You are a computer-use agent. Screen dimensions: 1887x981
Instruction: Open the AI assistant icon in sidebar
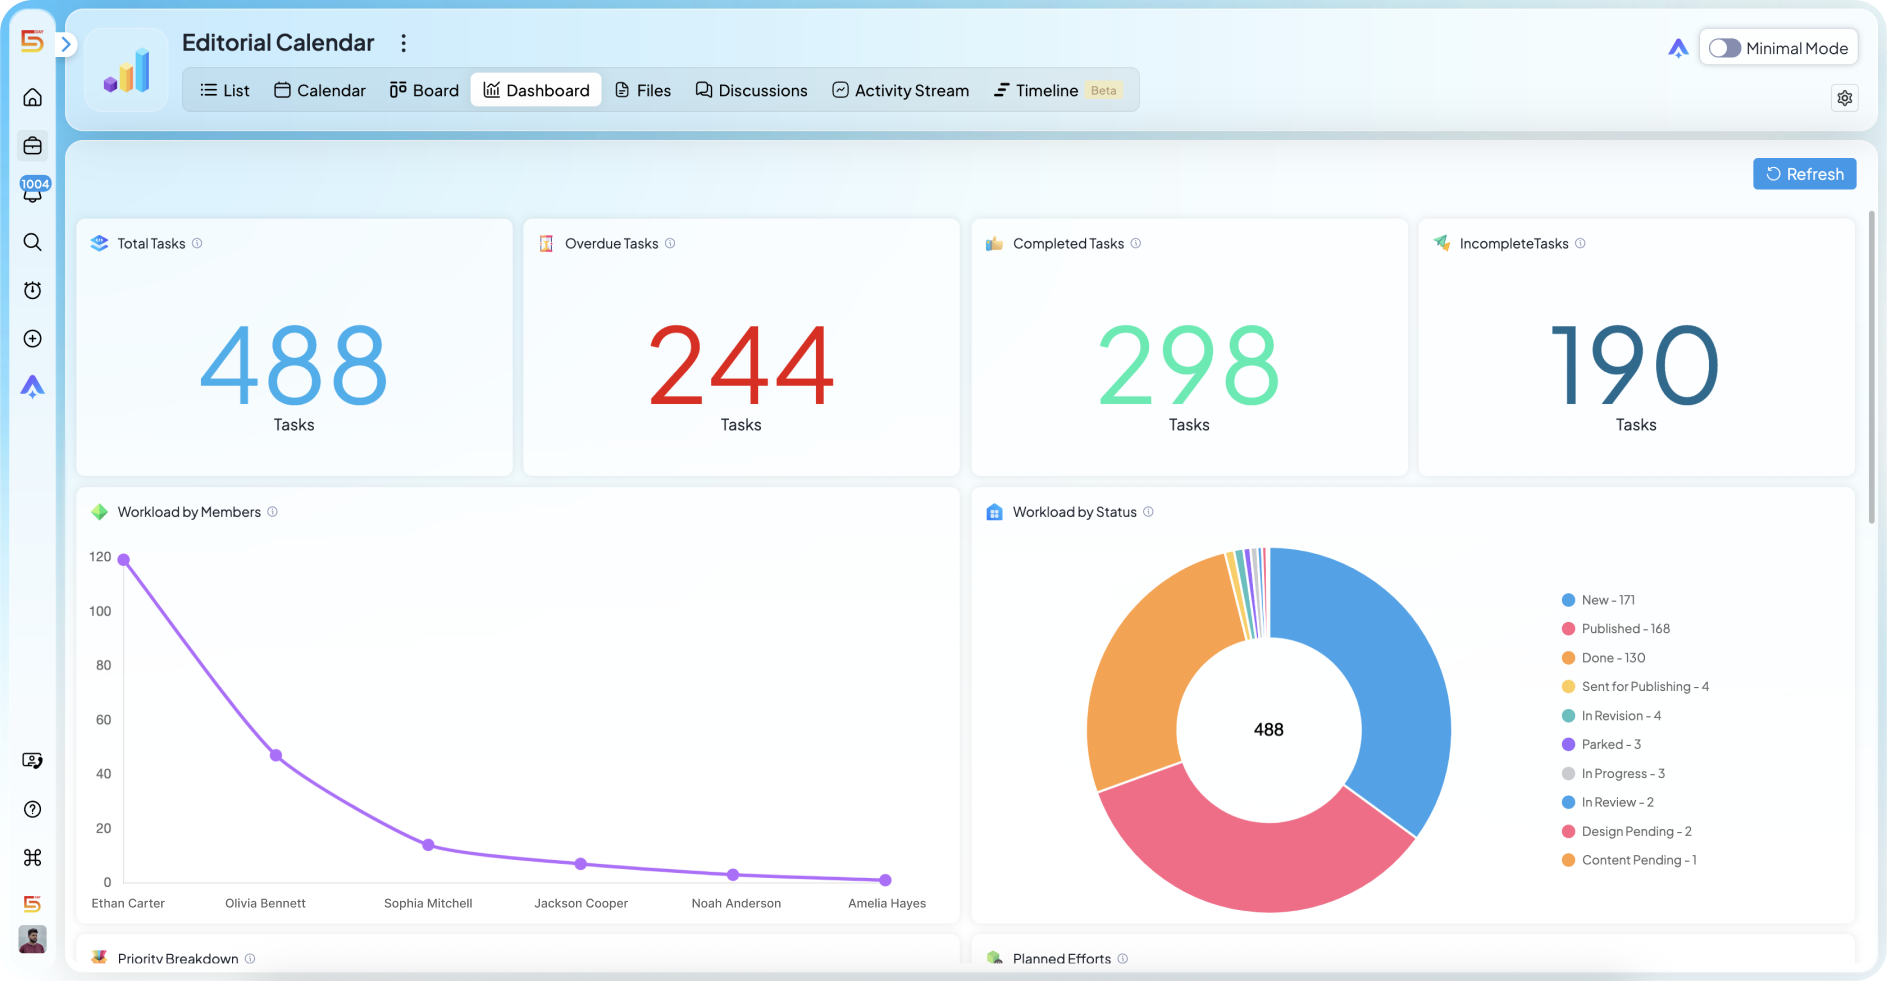coord(33,387)
